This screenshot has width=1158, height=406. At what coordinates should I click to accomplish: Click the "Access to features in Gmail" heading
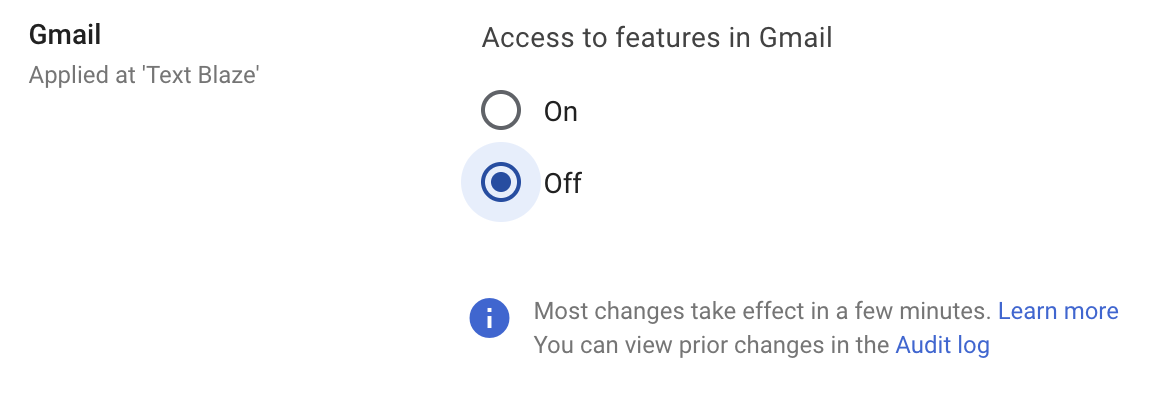point(657,38)
